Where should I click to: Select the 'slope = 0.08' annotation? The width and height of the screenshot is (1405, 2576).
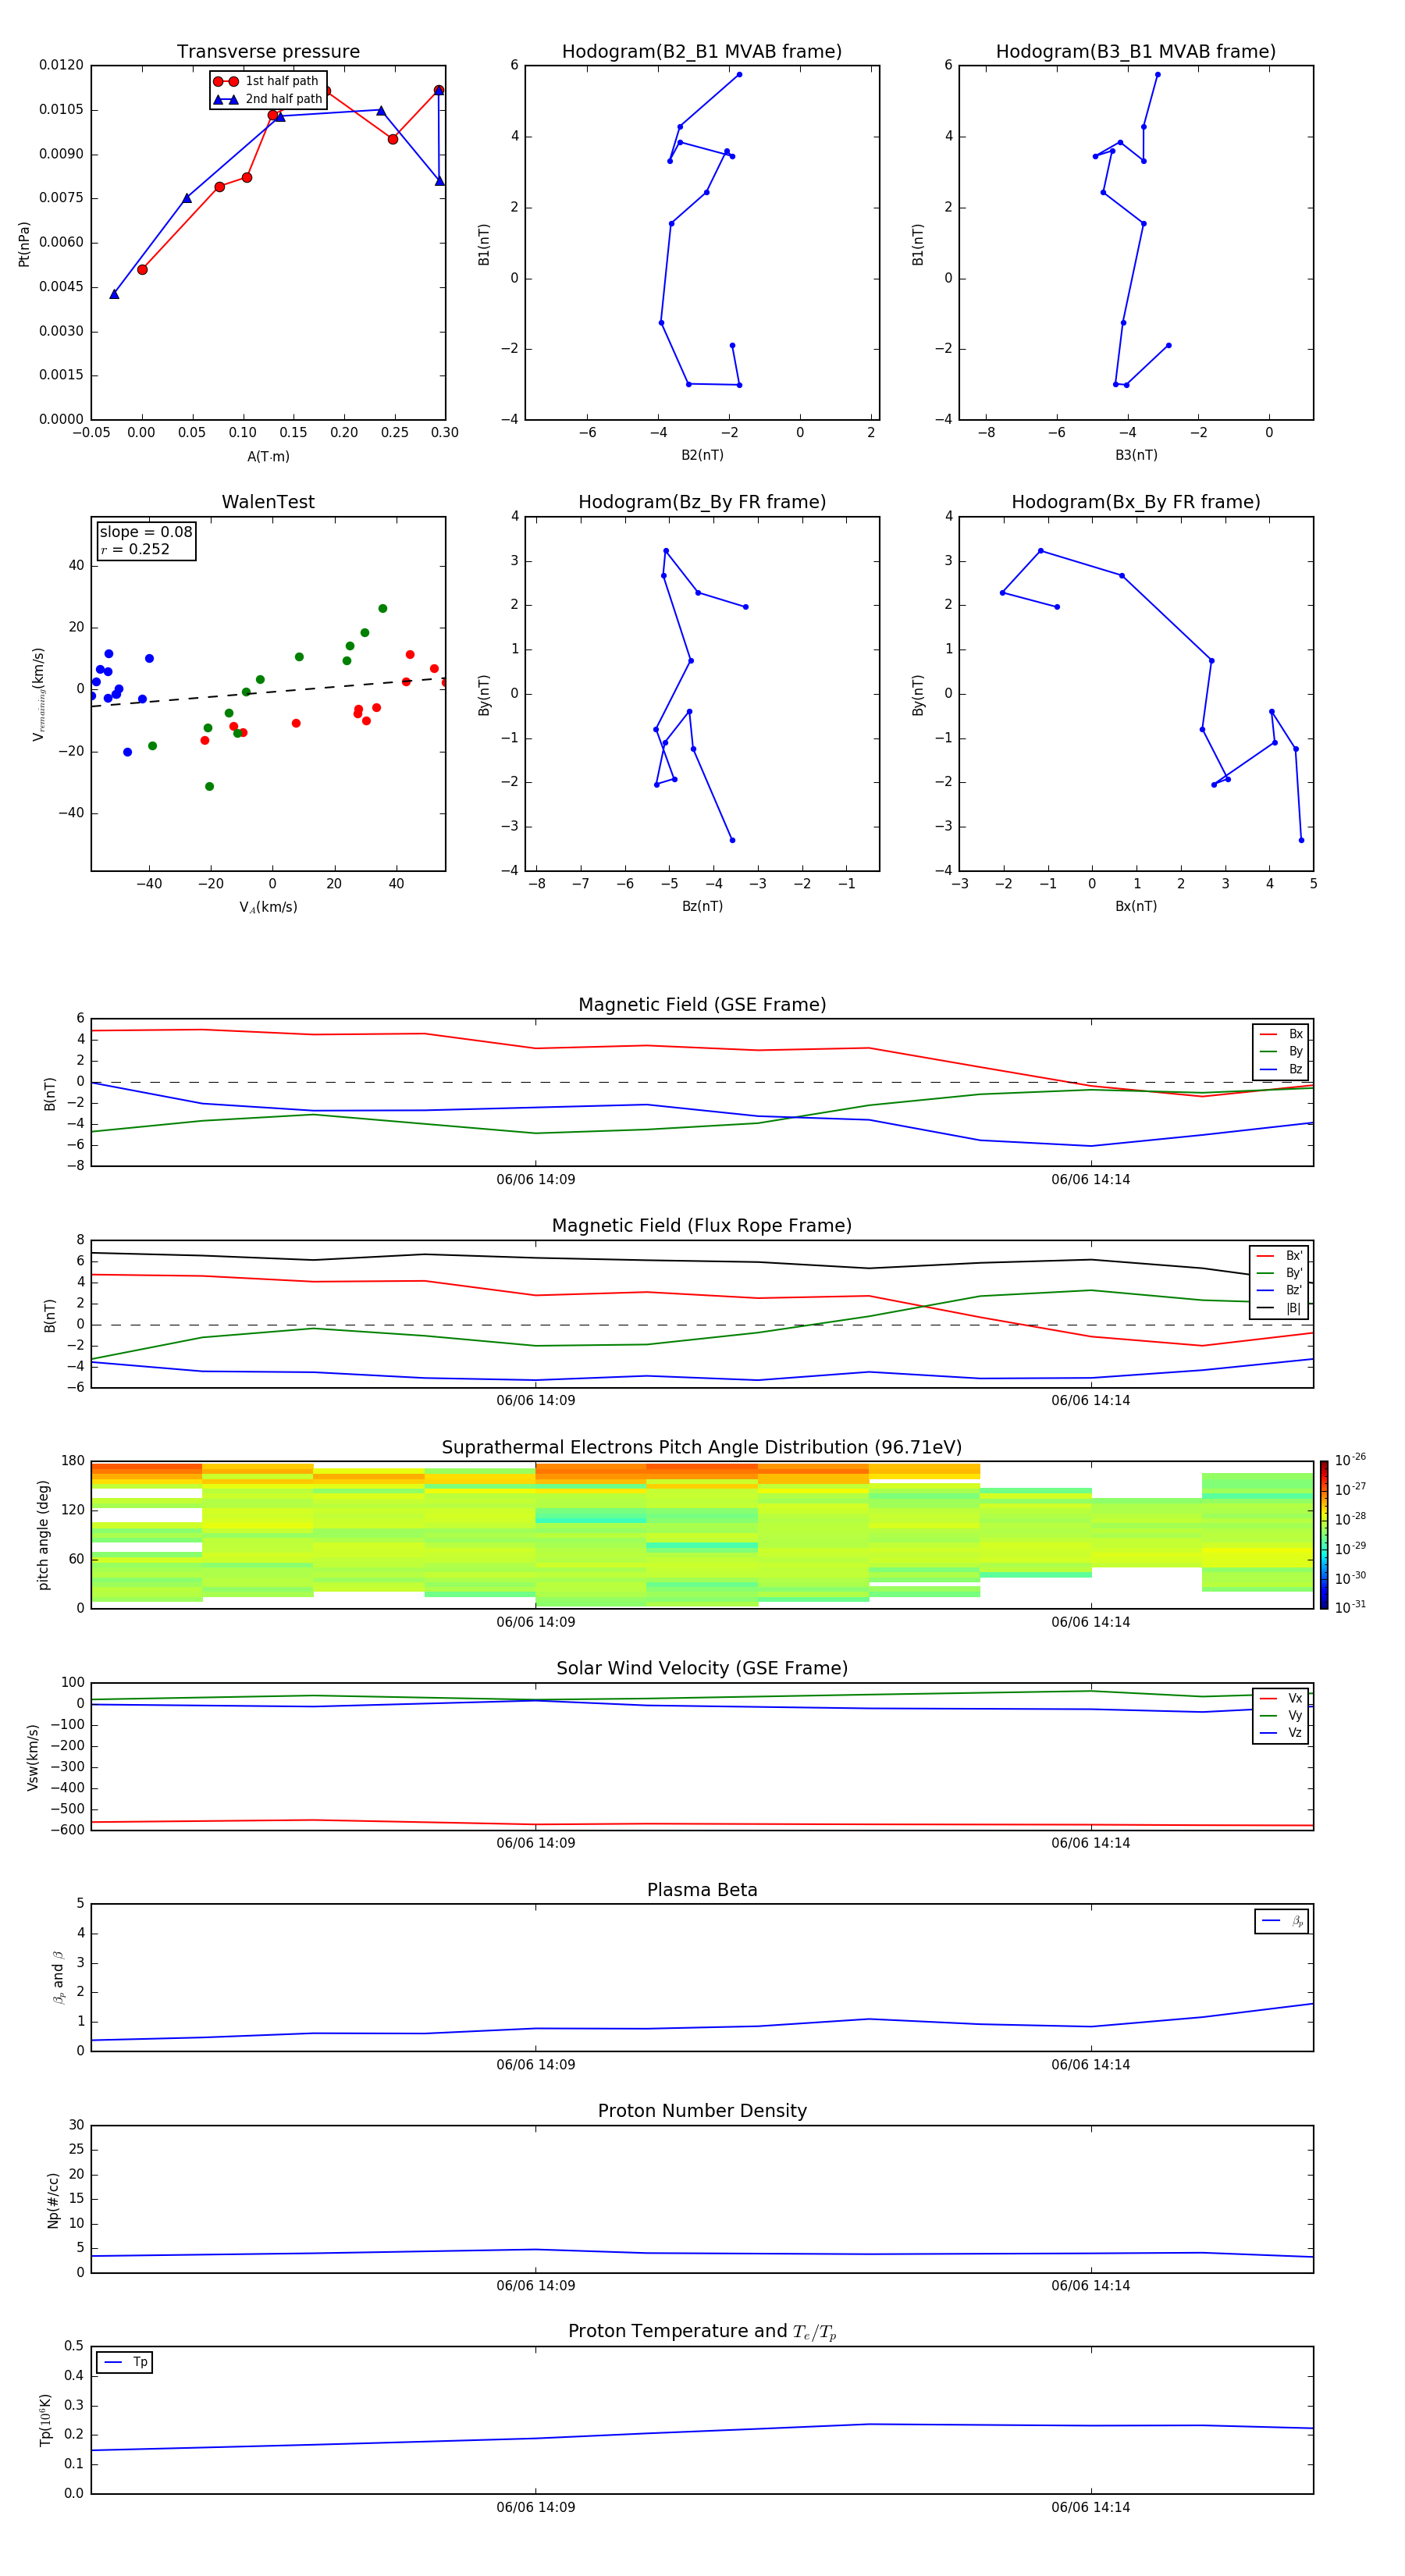pyautogui.click(x=146, y=532)
